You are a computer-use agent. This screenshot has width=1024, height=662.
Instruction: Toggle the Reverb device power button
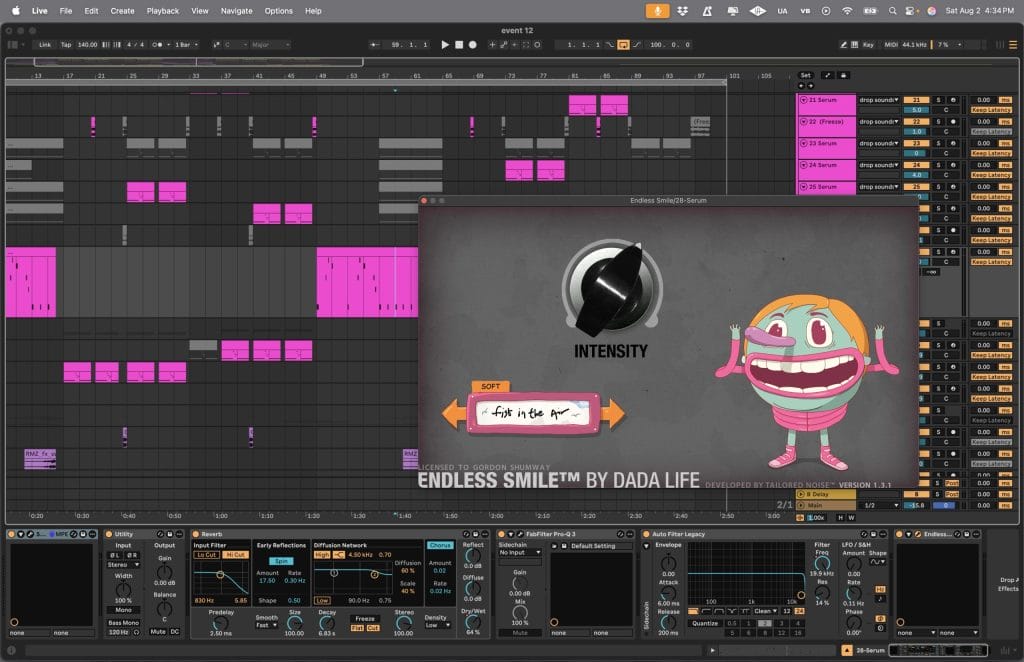[194, 534]
